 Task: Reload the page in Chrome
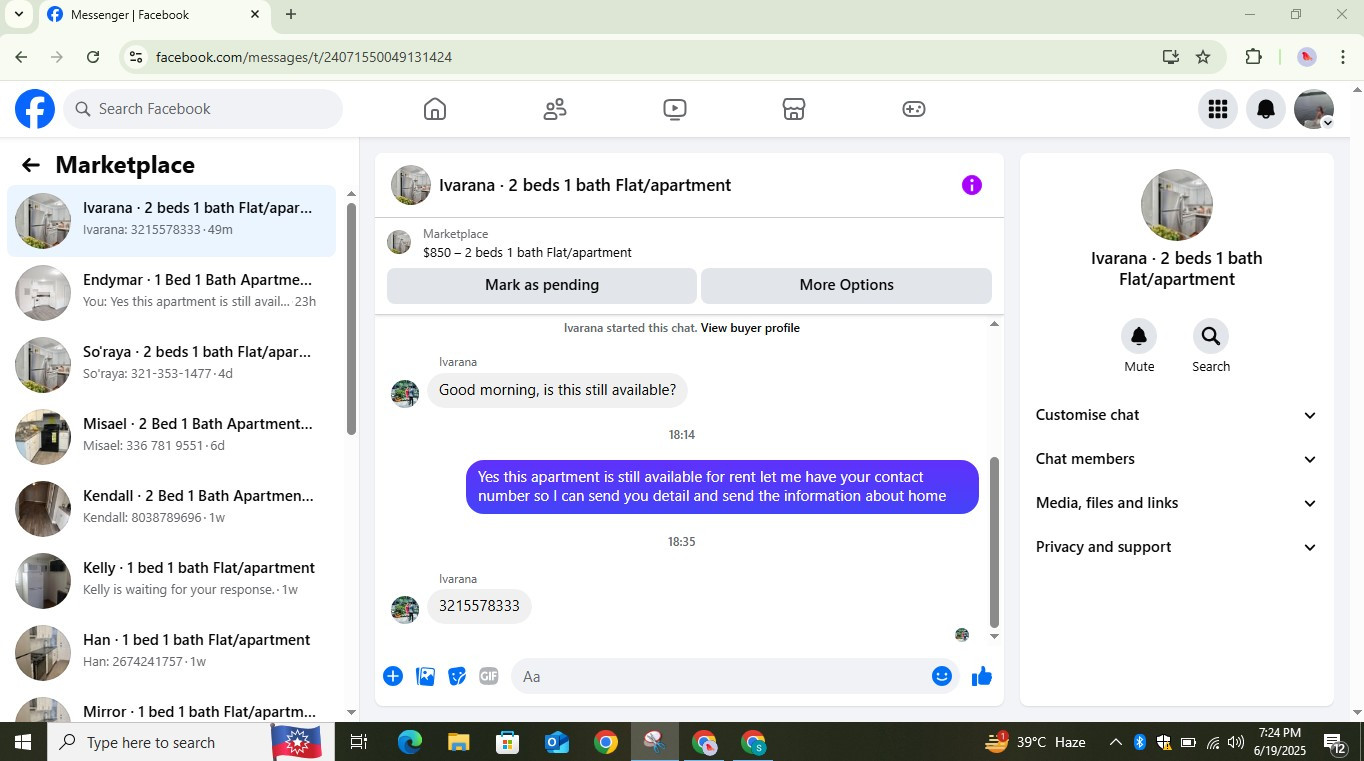93,57
